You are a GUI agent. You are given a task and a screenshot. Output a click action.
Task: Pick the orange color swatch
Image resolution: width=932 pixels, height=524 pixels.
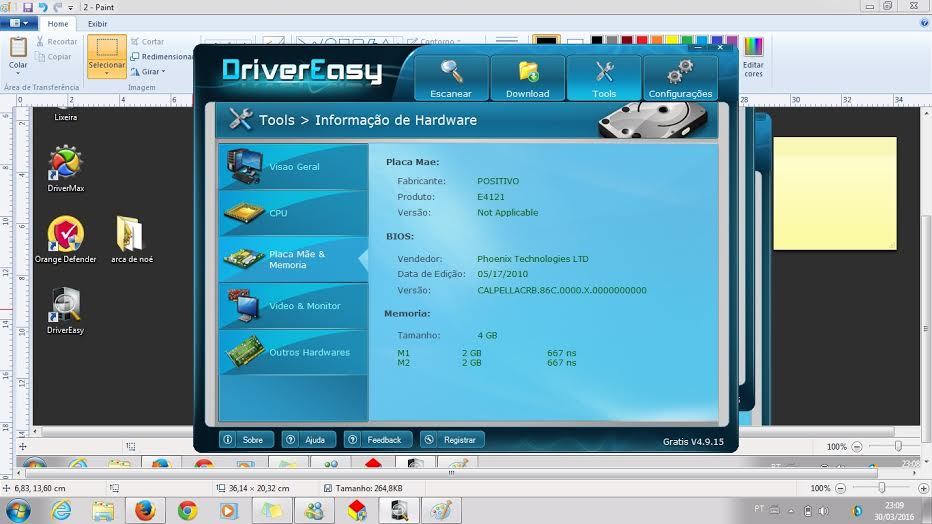(657, 40)
